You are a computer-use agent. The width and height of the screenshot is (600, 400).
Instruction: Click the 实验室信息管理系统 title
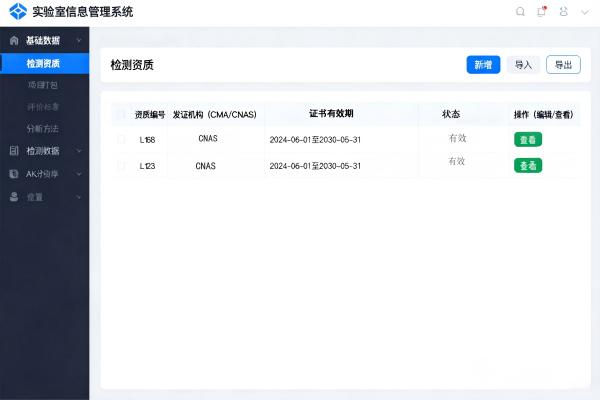tap(83, 11)
